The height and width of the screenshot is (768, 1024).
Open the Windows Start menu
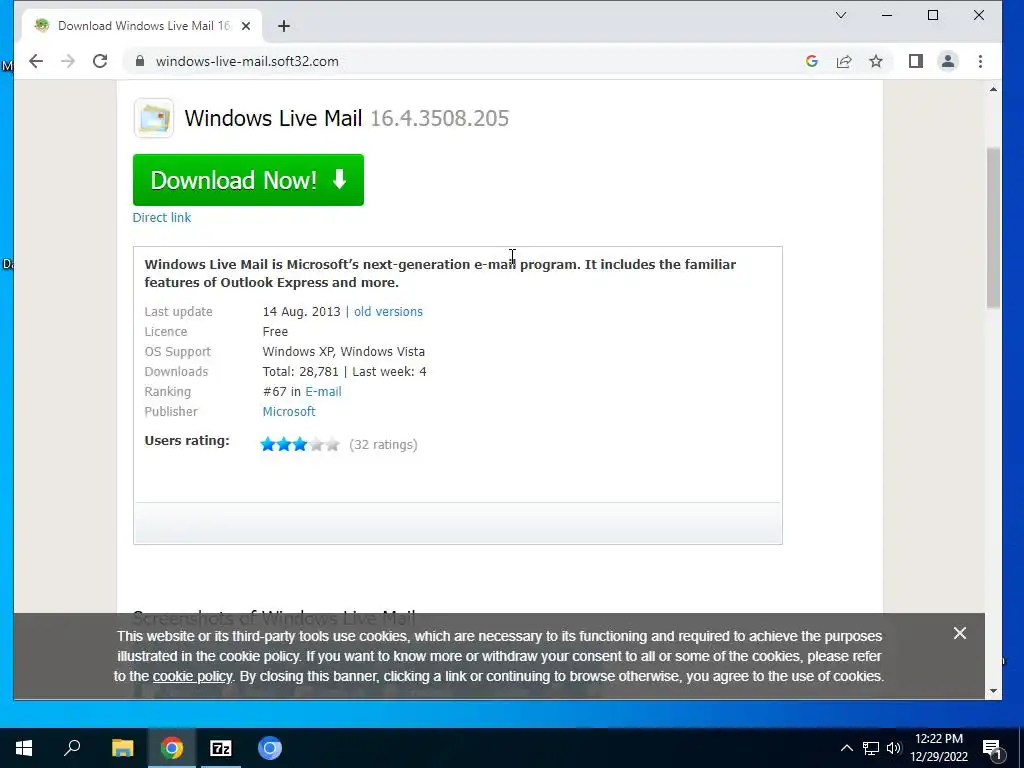pyautogui.click(x=24, y=748)
